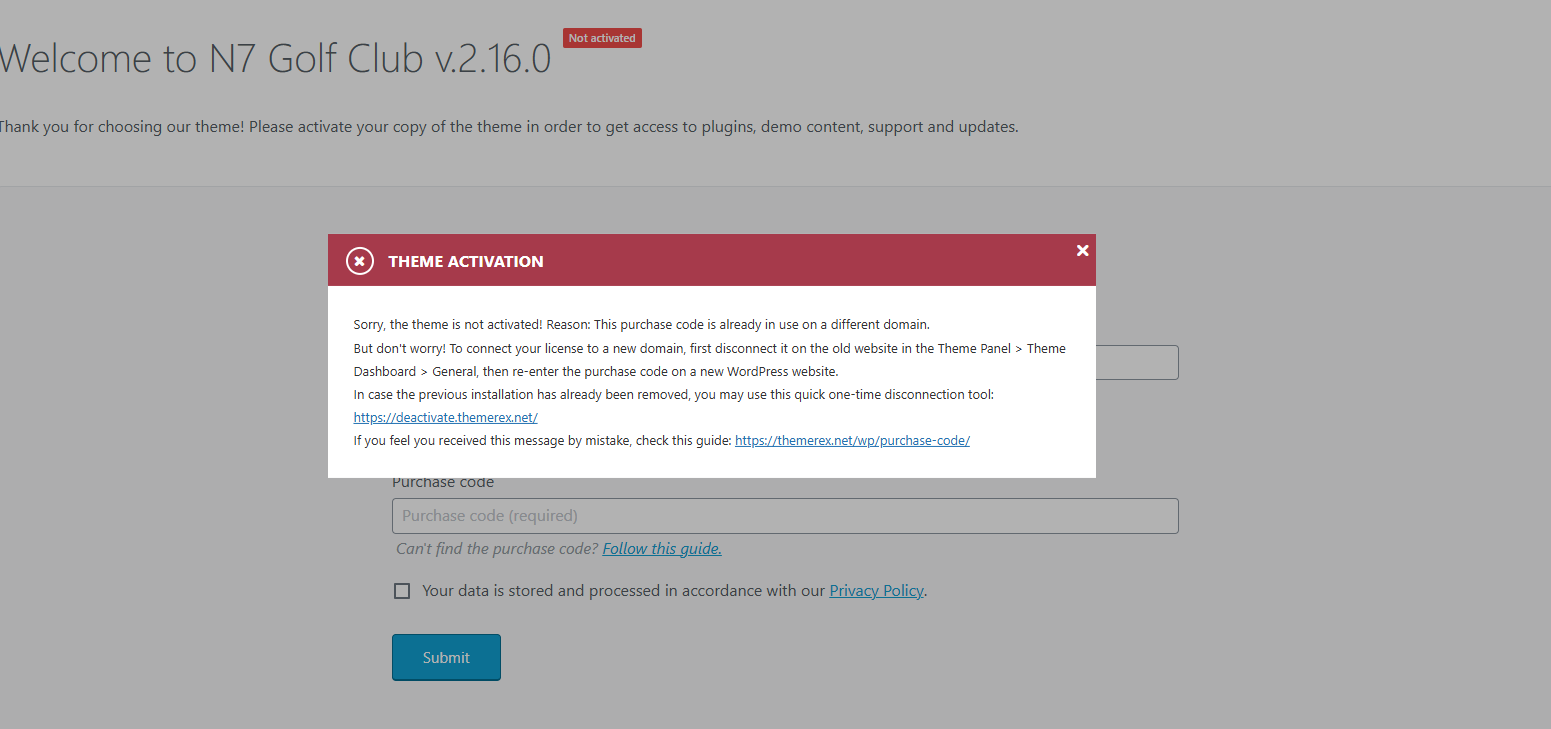Click 'Welcome to N7 Golf Club v.2.16.0' heading
The width and height of the screenshot is (1551, 729).
[x=275, y=60]
